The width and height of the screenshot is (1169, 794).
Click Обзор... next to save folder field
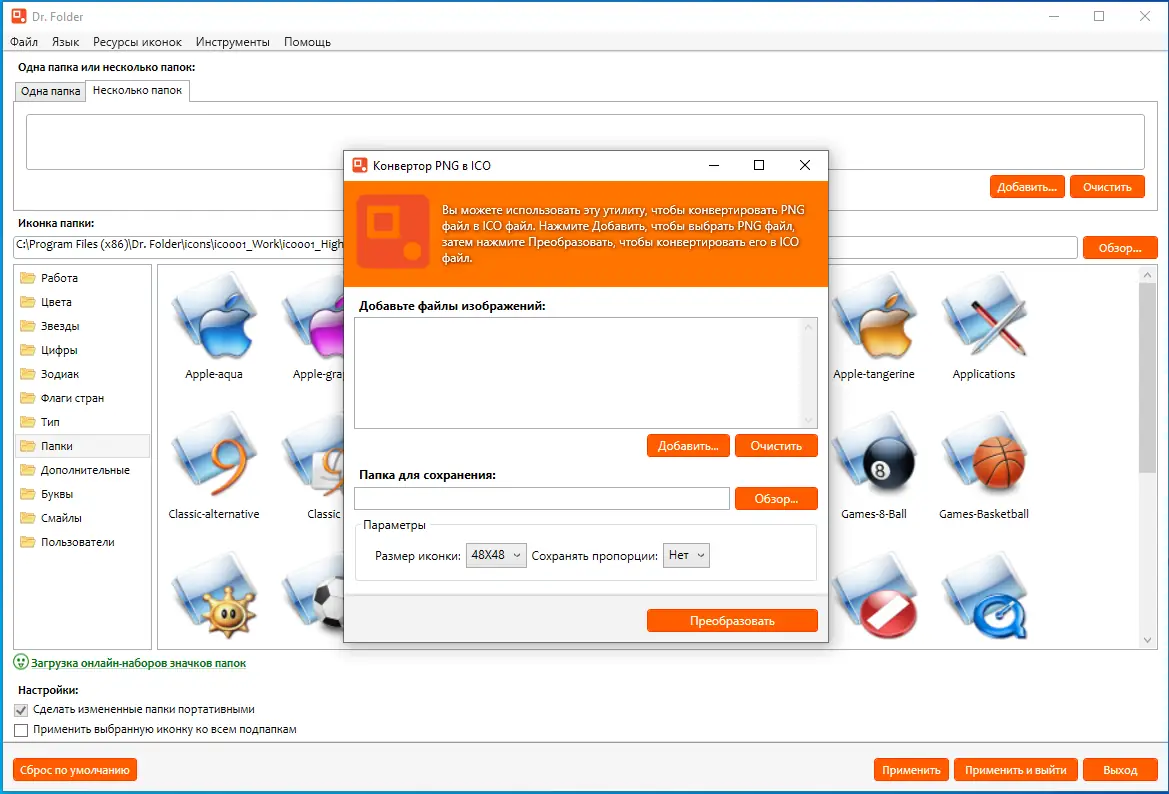(776, 499)
